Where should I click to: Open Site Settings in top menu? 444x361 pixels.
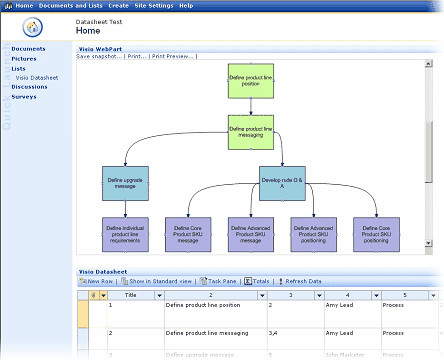point(154,6)
